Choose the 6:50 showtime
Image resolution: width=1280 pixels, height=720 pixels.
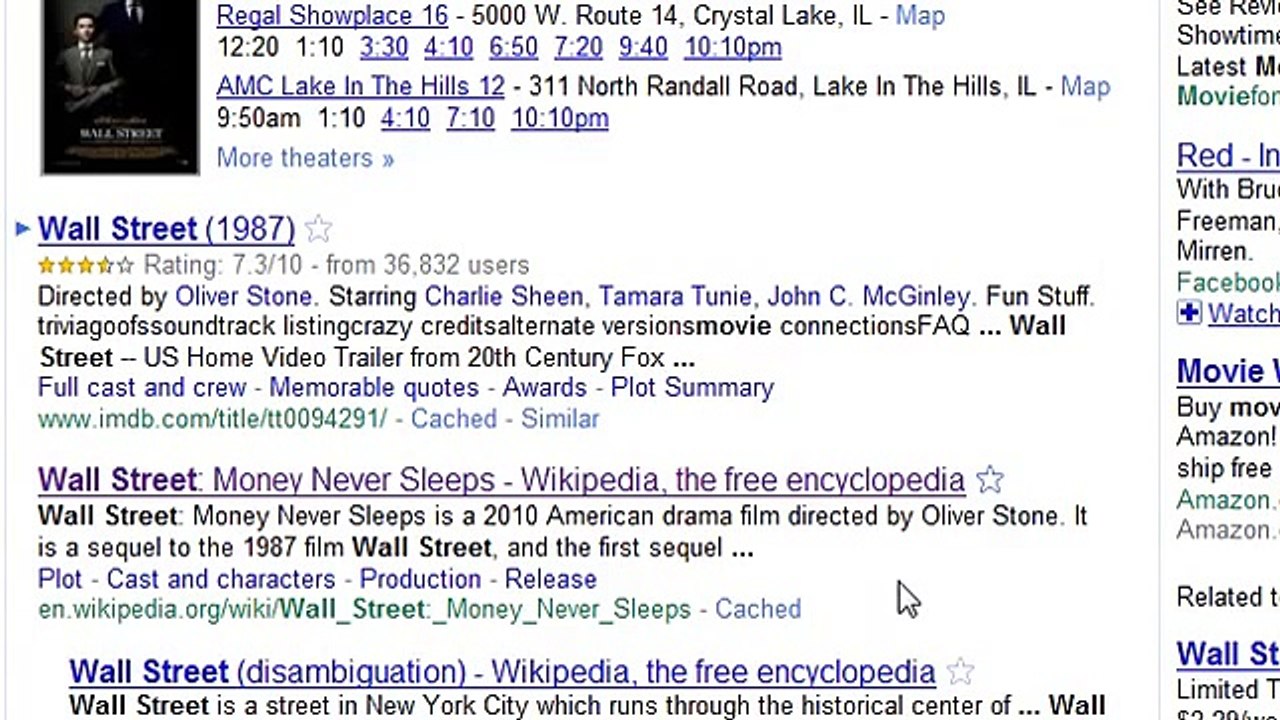pyautogui.click(x=513, y=47)
